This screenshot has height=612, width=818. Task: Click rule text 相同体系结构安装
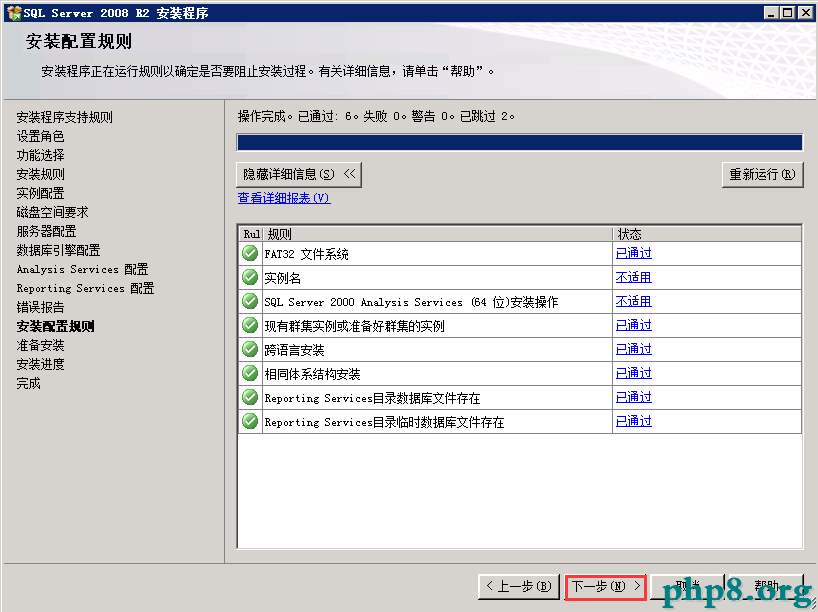point(312,374)
